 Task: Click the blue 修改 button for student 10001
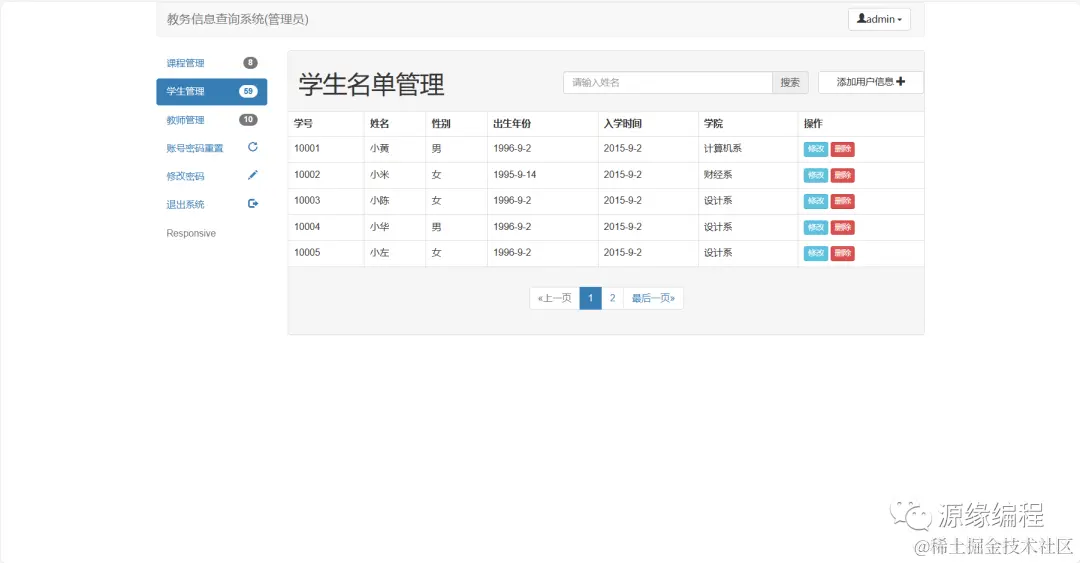(816, 149)
